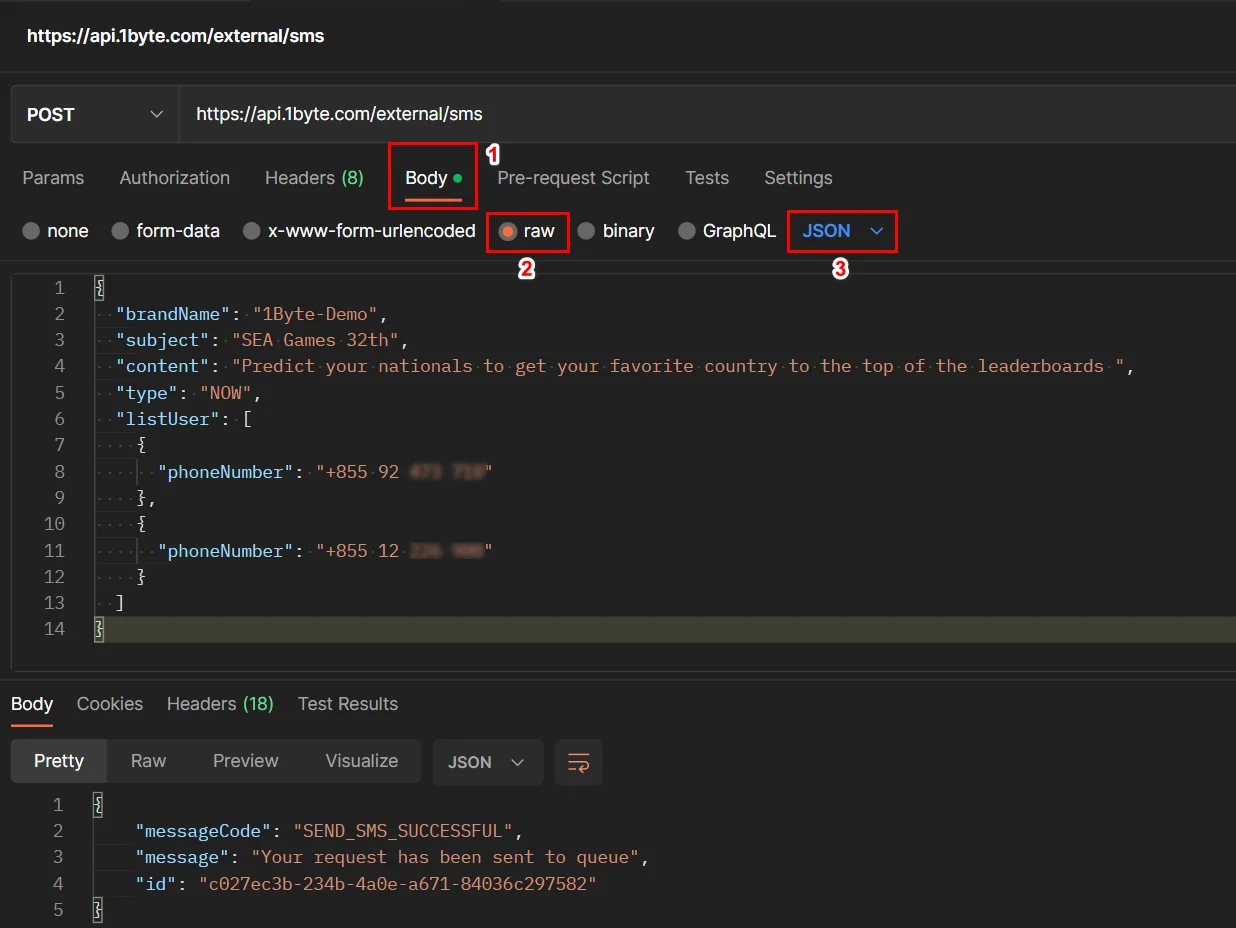Click the "listUser" key in editor
1236x928 pixels.
coord(168,419)
